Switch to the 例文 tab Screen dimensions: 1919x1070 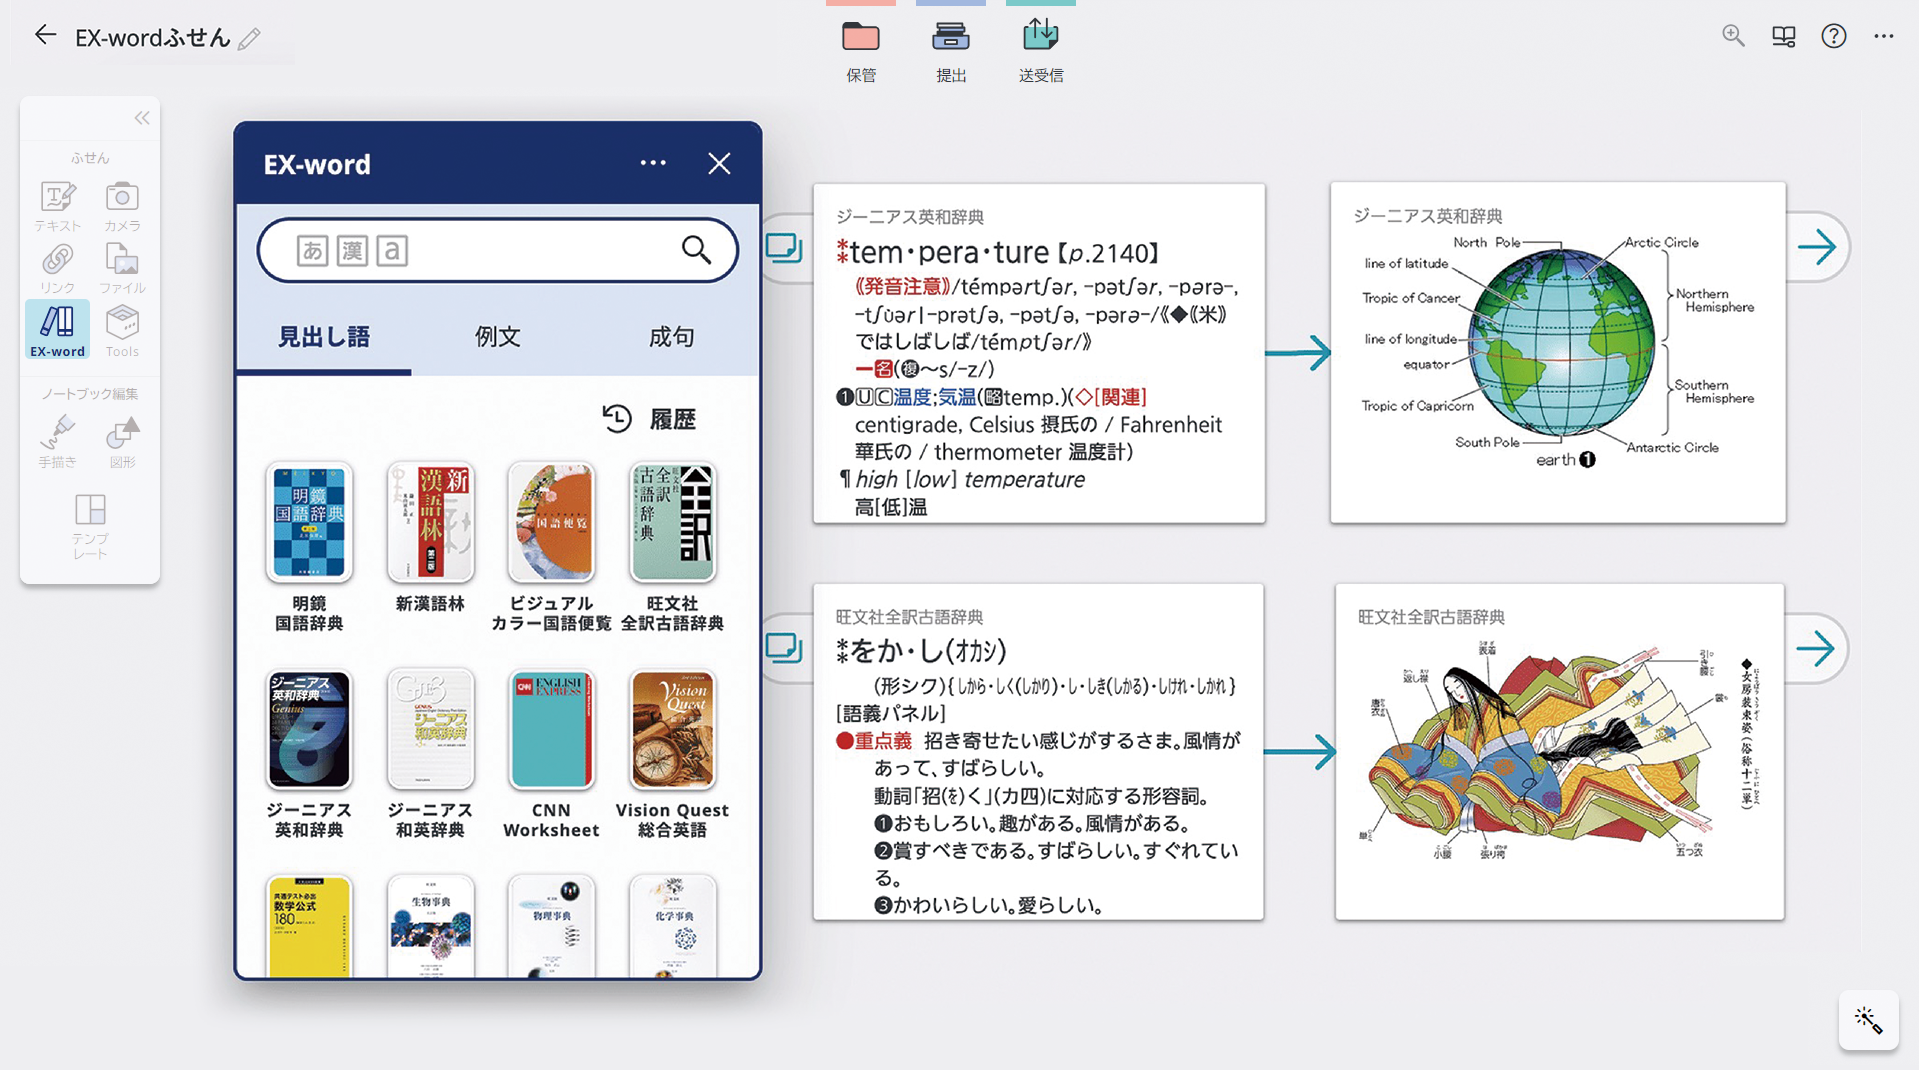(x=497, y=337)
